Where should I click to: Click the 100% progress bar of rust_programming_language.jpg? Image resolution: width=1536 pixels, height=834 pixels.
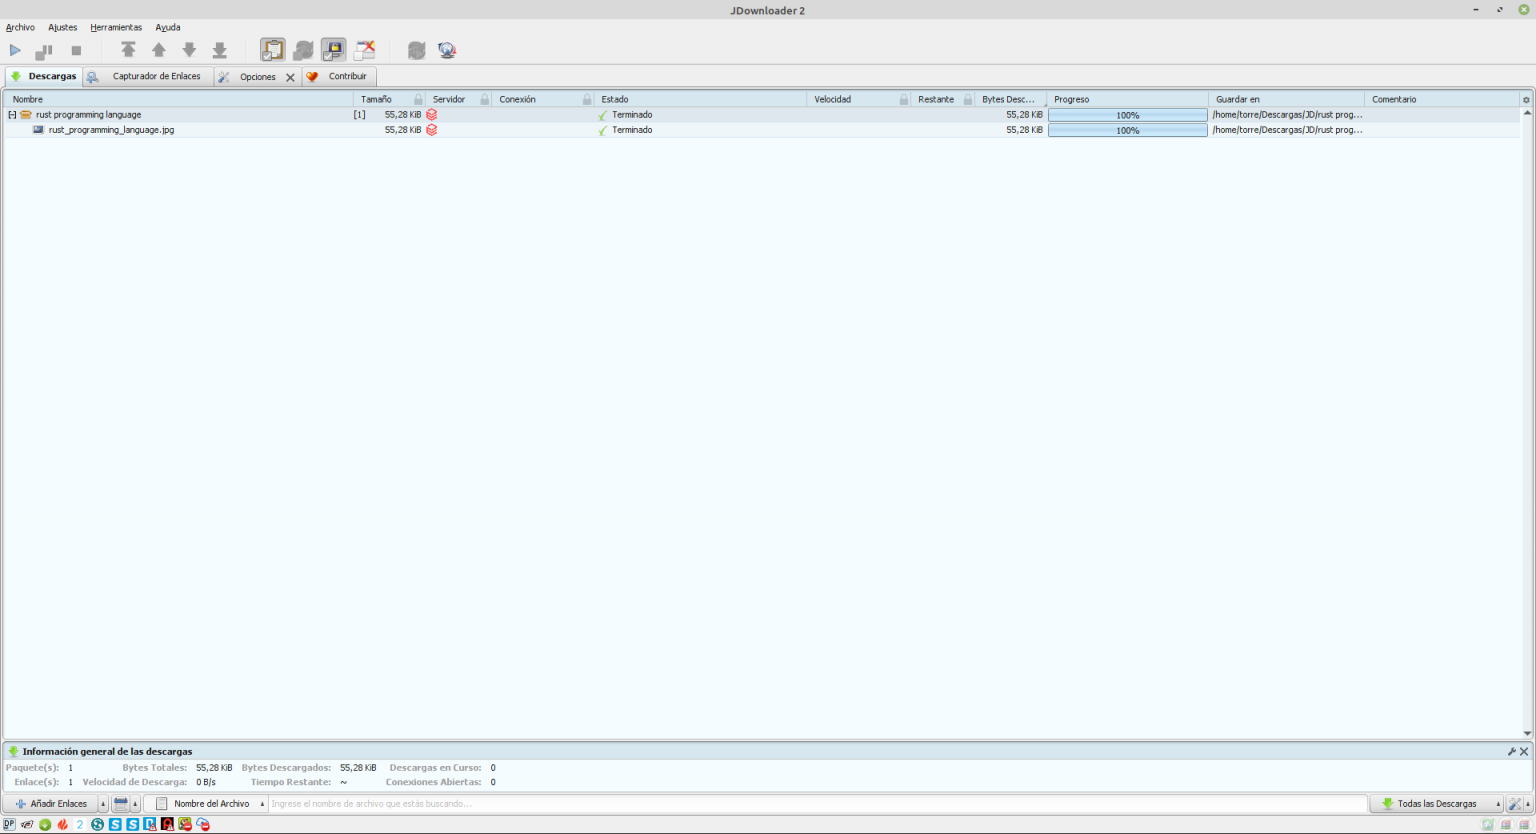[1127, 129]
